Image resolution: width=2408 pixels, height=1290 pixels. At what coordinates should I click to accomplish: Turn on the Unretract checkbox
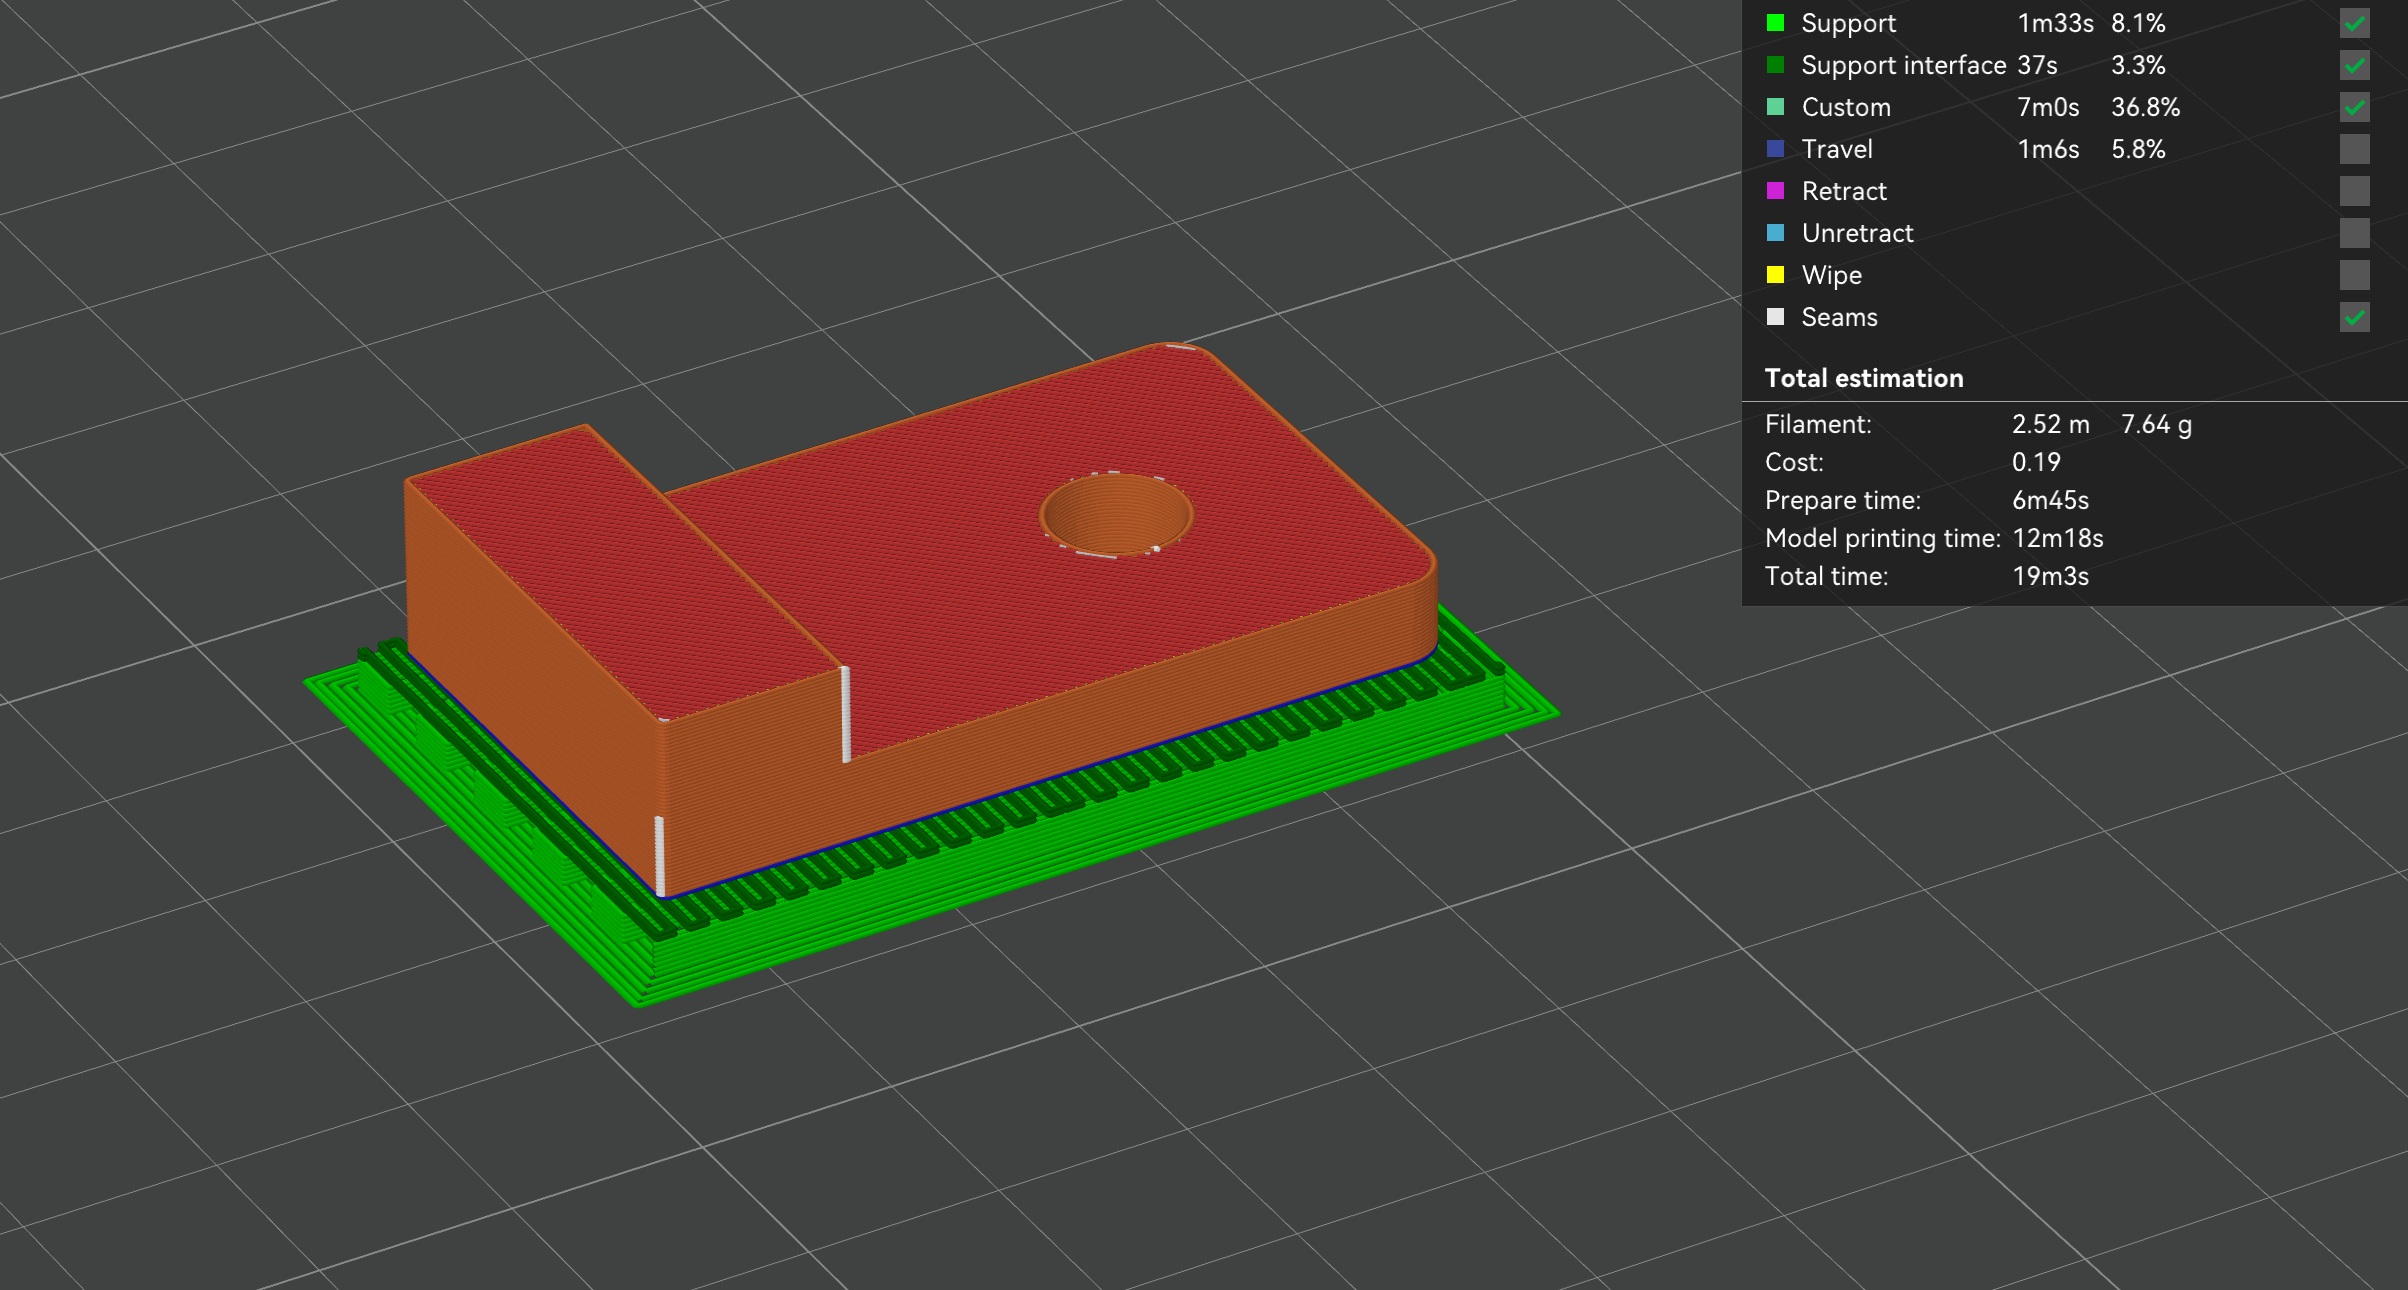pyautogui.click(x=2354, y=233)
